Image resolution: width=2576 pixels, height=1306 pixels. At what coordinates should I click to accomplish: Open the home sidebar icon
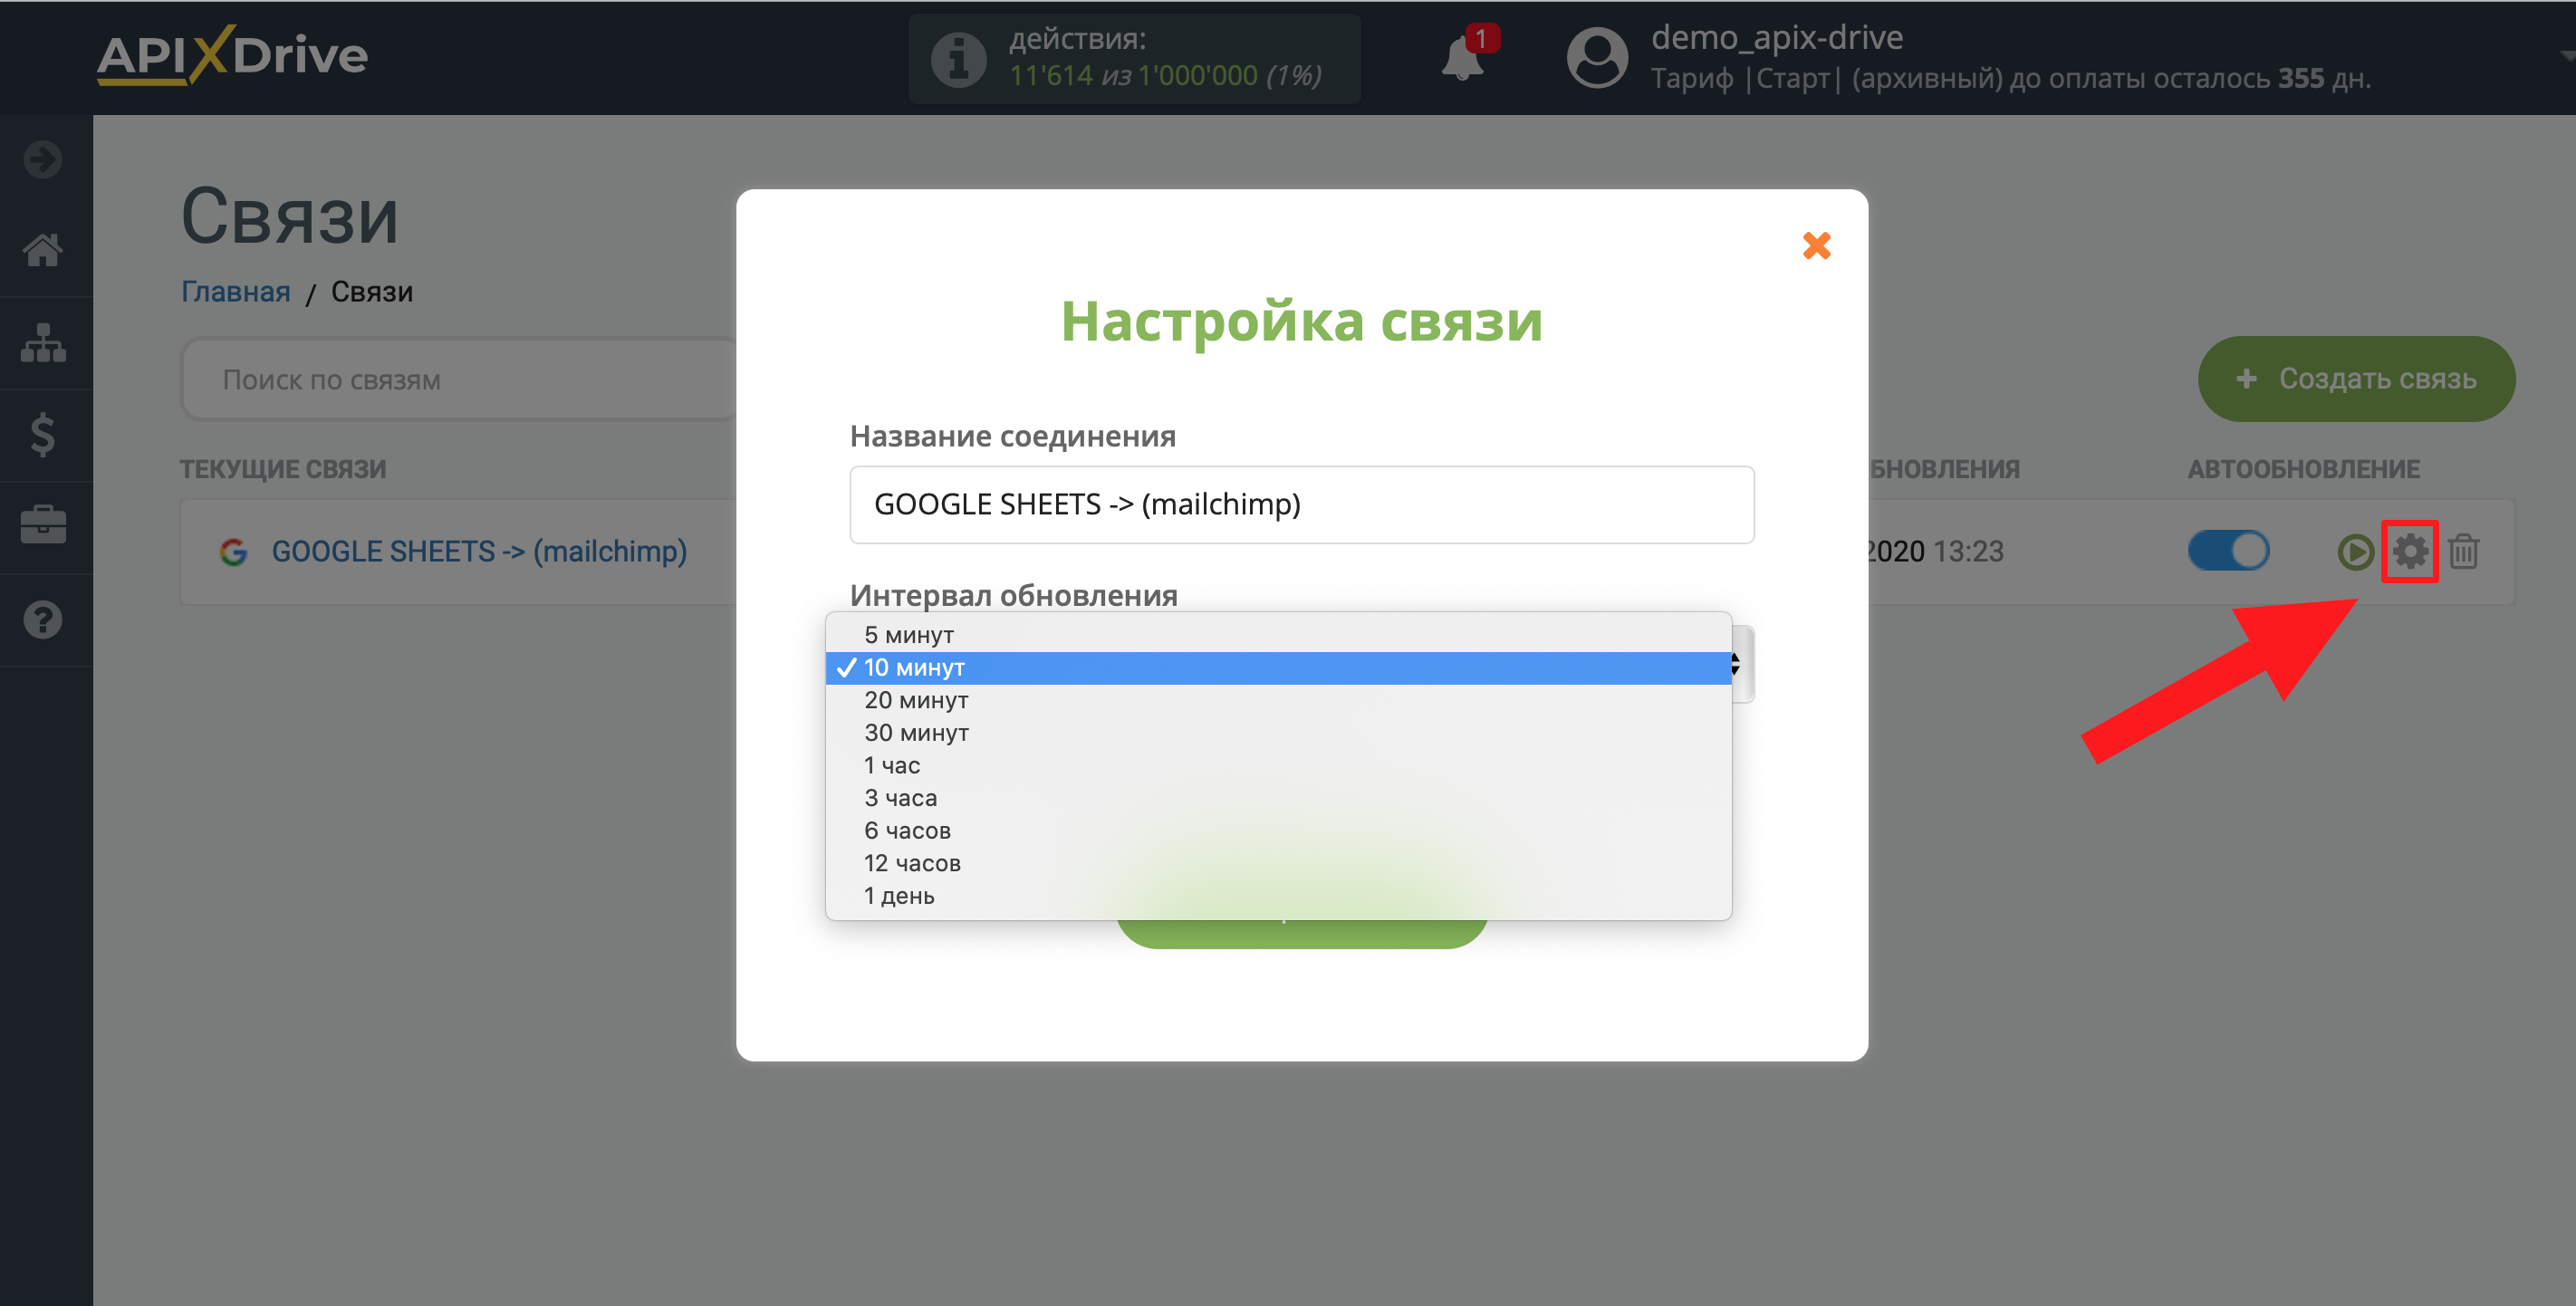[x=43, y=250]
